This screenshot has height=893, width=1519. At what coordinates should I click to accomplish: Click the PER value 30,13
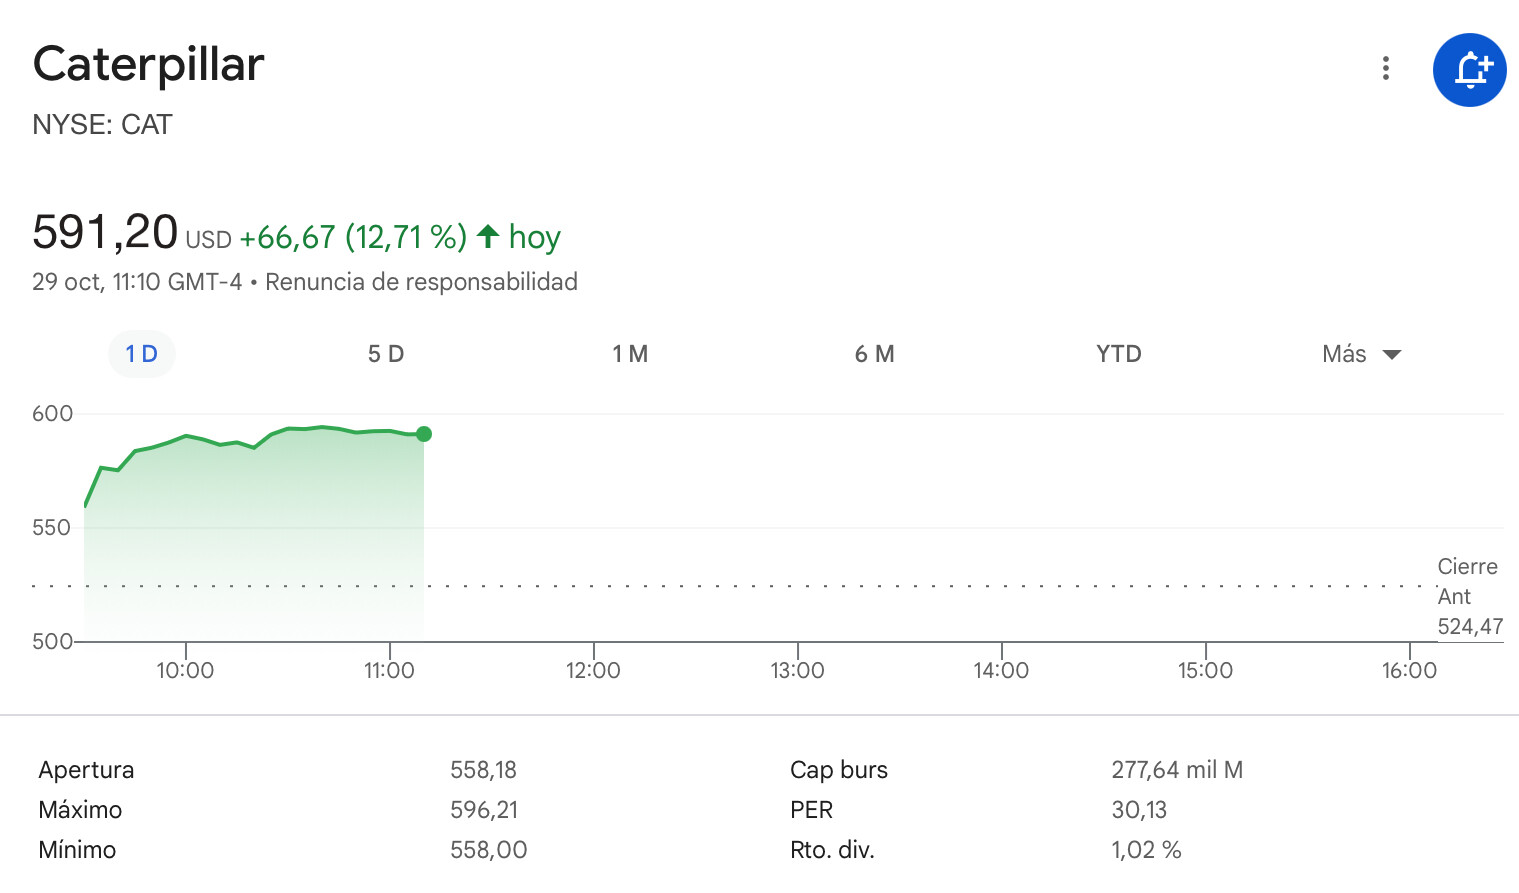(1139, 810)
